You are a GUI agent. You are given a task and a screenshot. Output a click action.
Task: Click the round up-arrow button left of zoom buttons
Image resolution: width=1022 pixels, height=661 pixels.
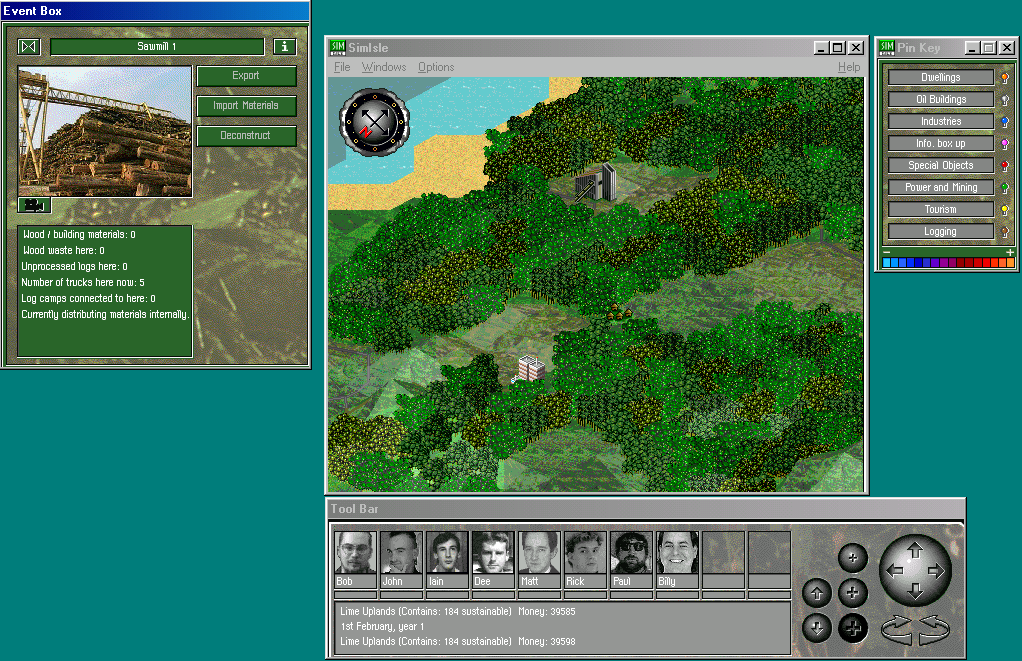click(x=817, y=593)
